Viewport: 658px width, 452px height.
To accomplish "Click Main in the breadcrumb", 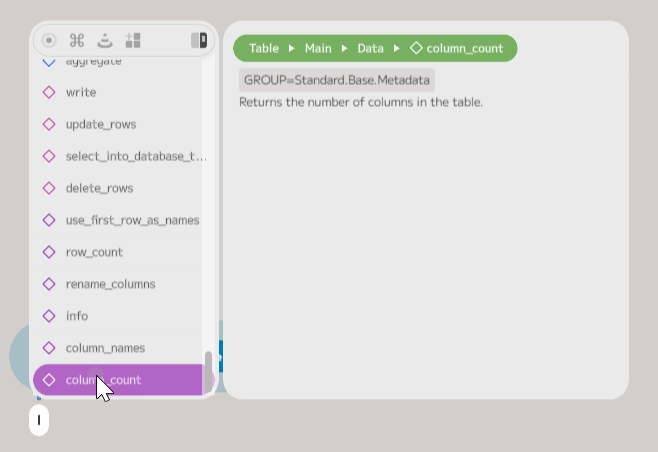I will click(x=318, y=49).
